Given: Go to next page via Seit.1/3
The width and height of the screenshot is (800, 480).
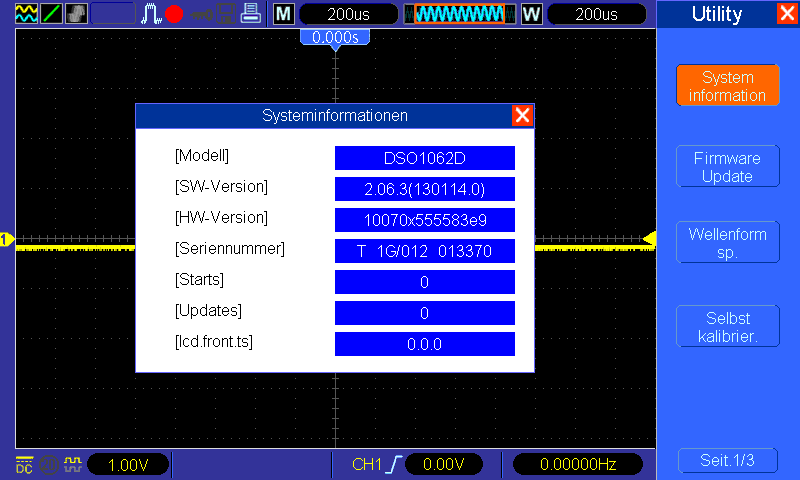Looking at the screenshot, I should pos(728,461).
